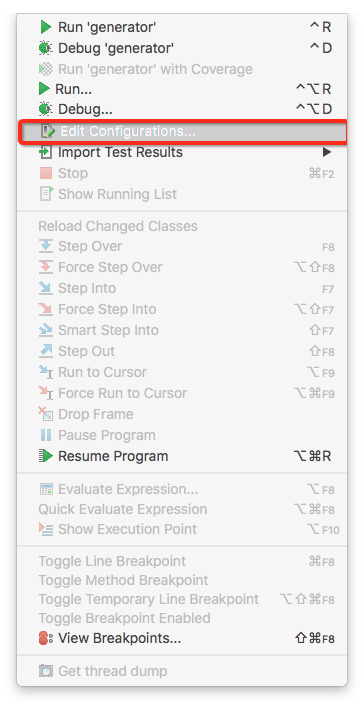
Task: Click the Resume Program green icon
Action: pos(46,456)
